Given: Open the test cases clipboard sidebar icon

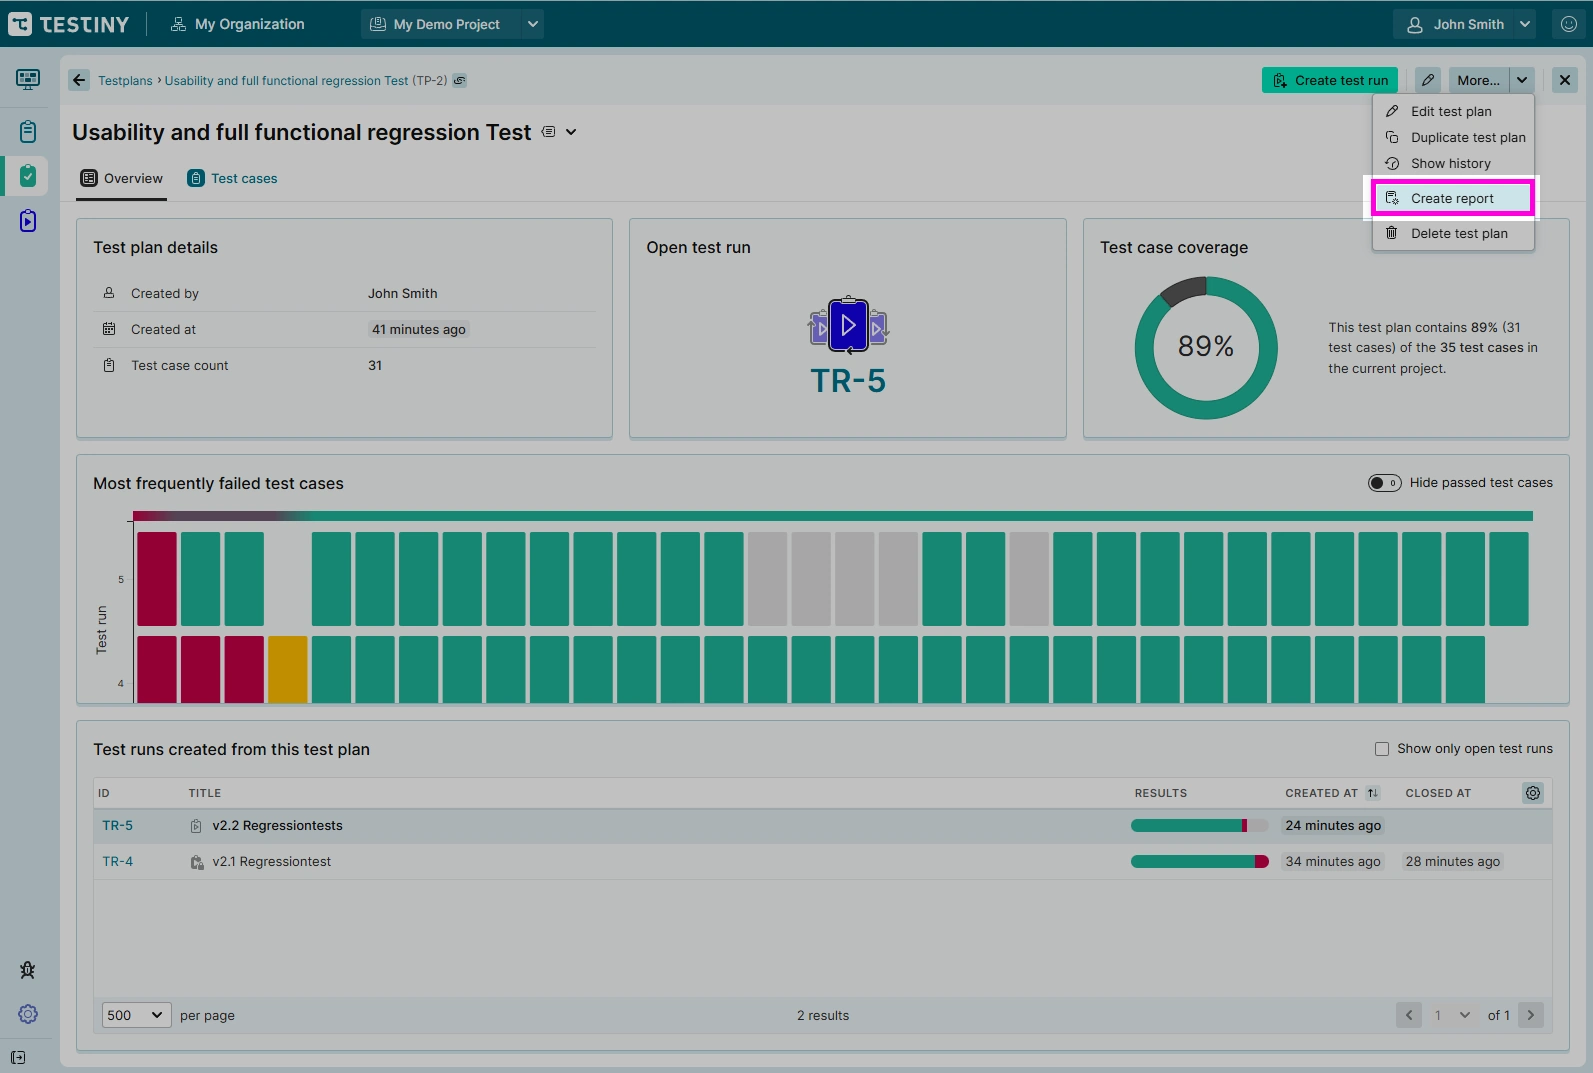Looking at the screenshot, I should pyautogui.click(x=28, y=131).
